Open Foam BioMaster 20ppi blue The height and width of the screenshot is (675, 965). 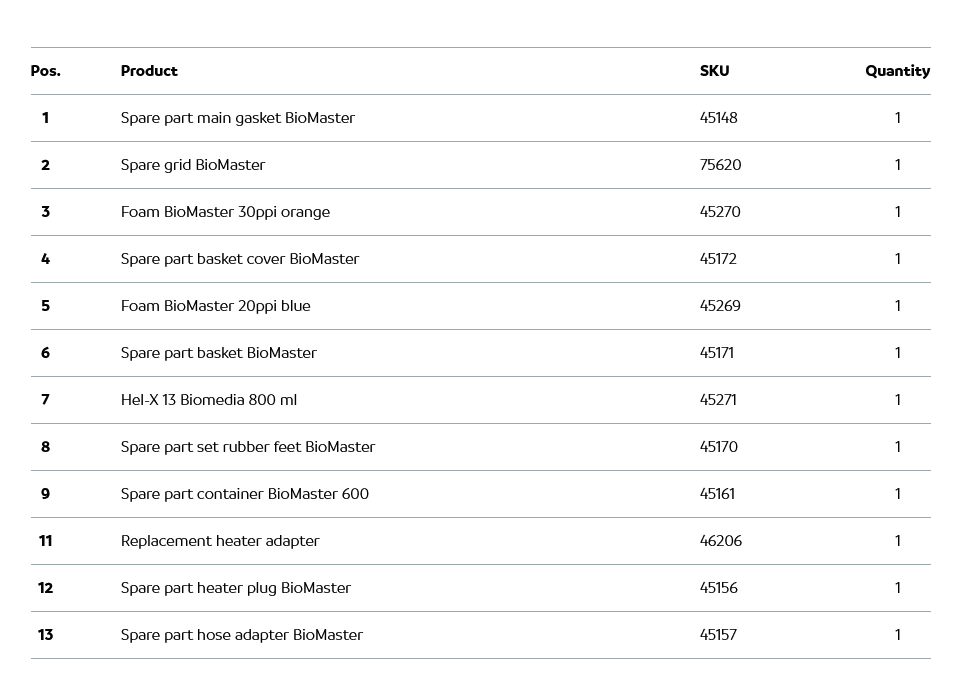tap(215, 306)
